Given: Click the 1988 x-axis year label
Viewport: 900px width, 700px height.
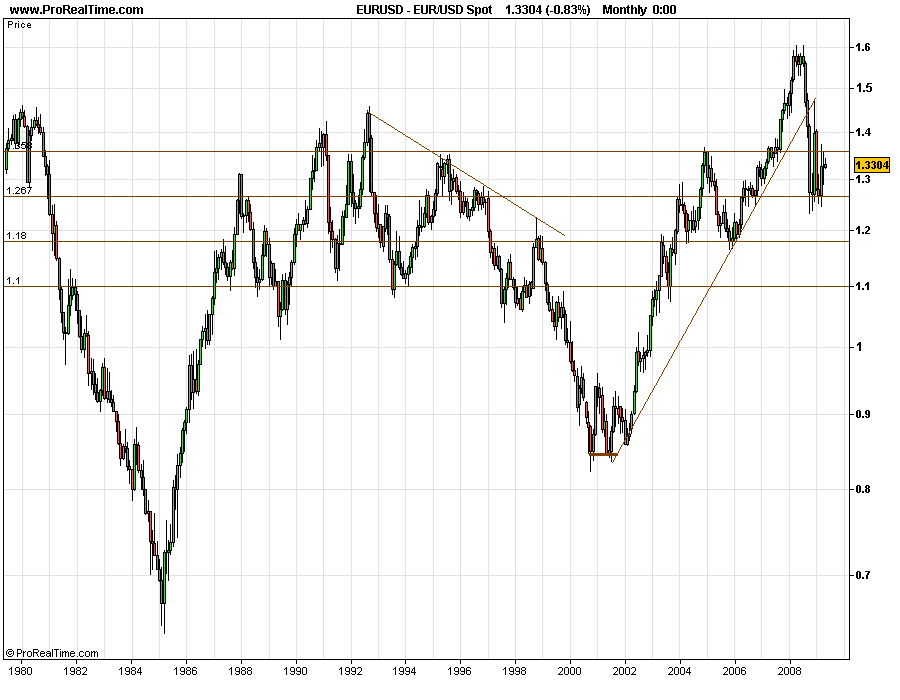Looking at the screenshot, I should [241, 671].
